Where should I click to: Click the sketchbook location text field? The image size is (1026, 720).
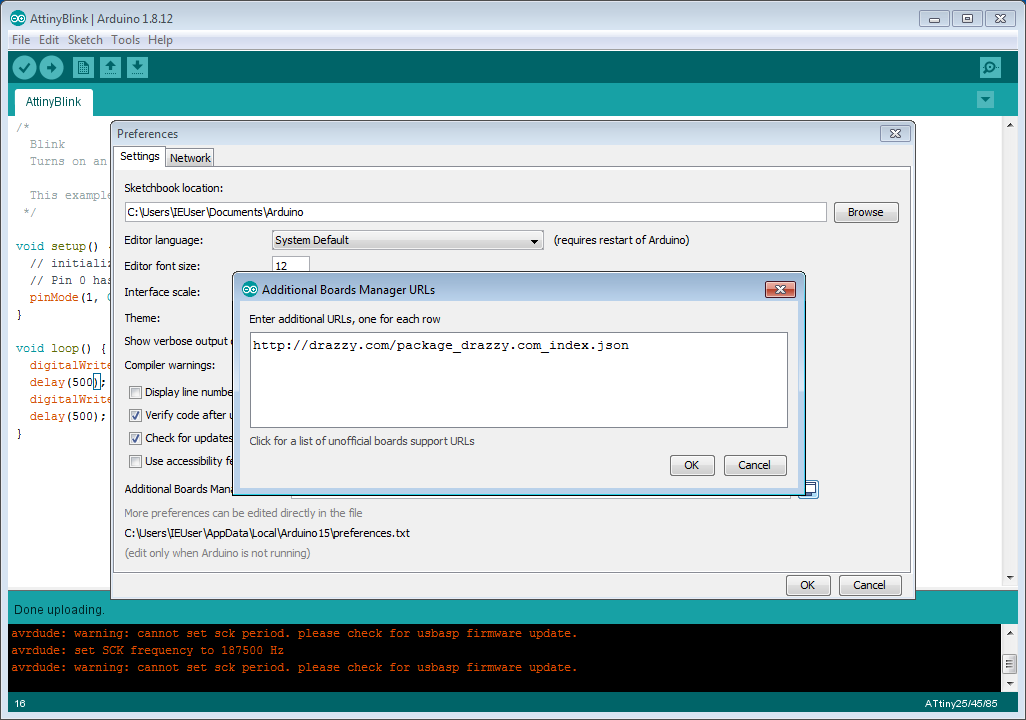[476, 212]
